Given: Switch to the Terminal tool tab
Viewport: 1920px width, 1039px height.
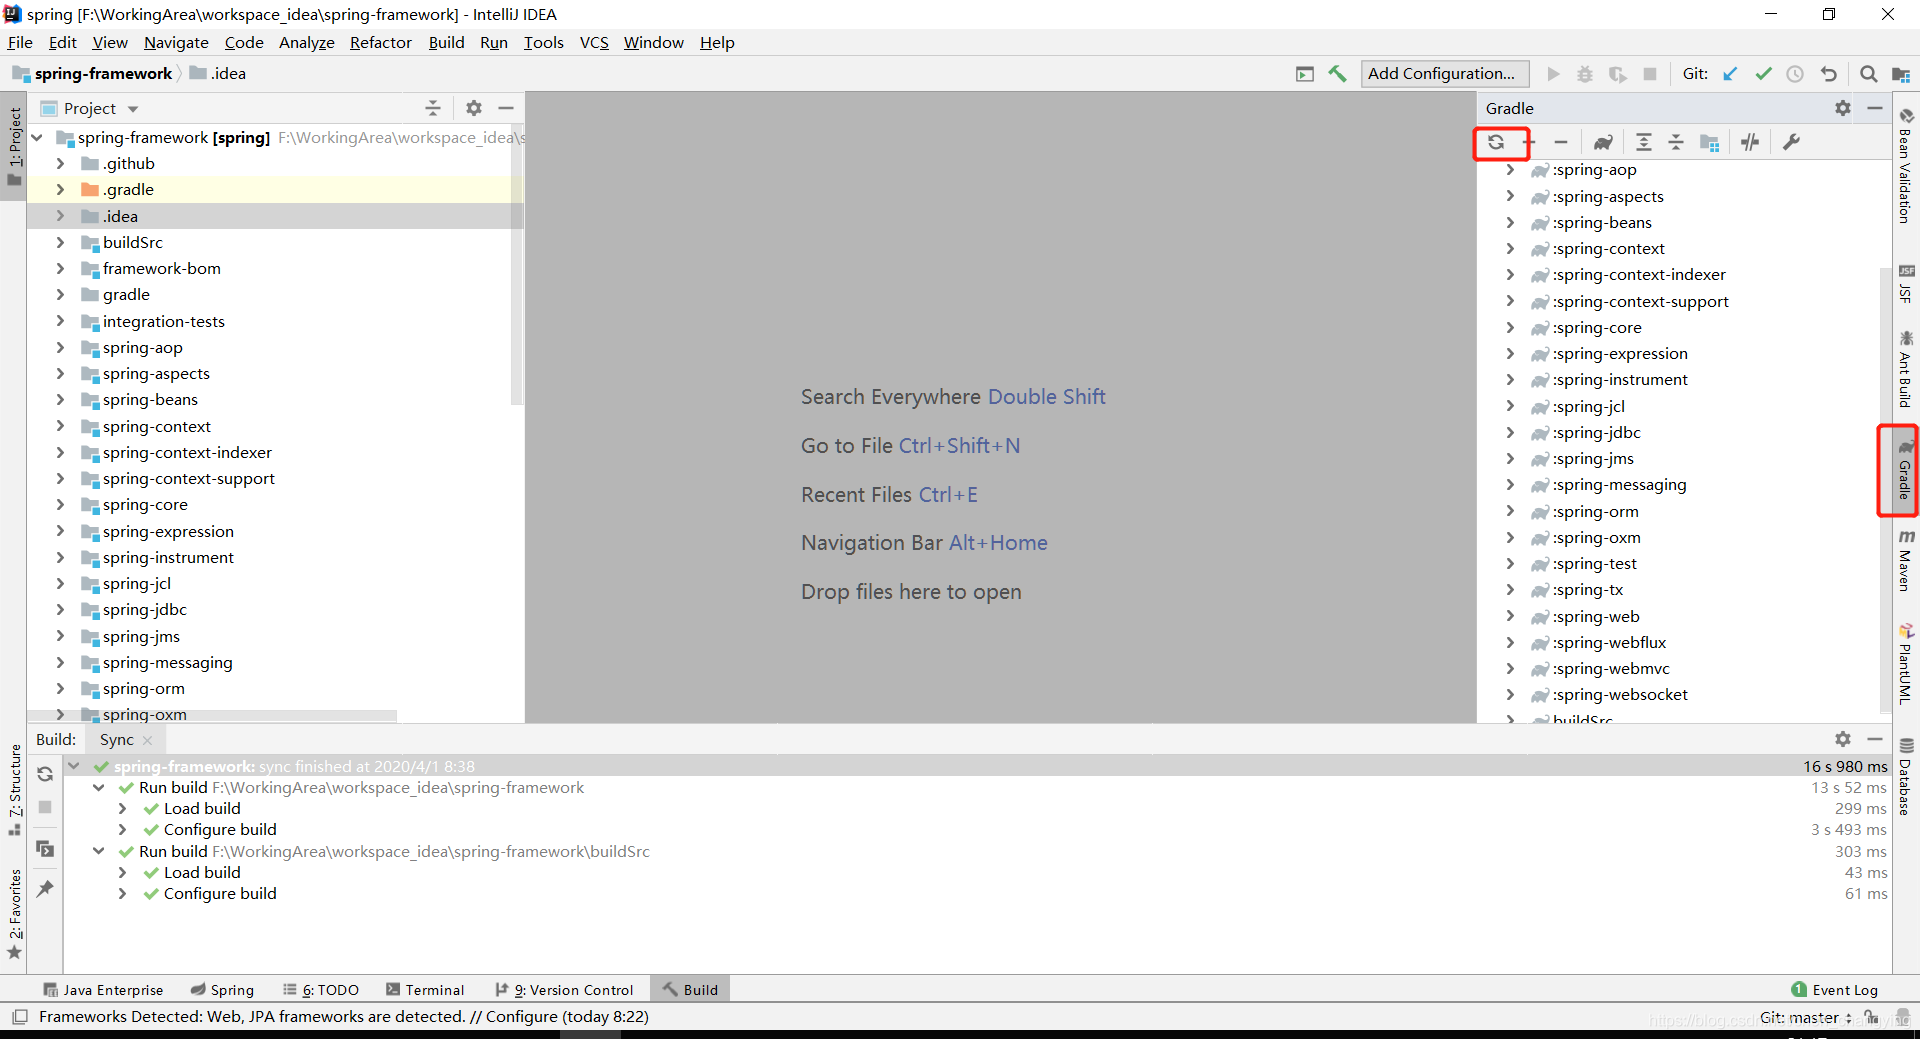Looking at the screenshot, I should (425, 990).
